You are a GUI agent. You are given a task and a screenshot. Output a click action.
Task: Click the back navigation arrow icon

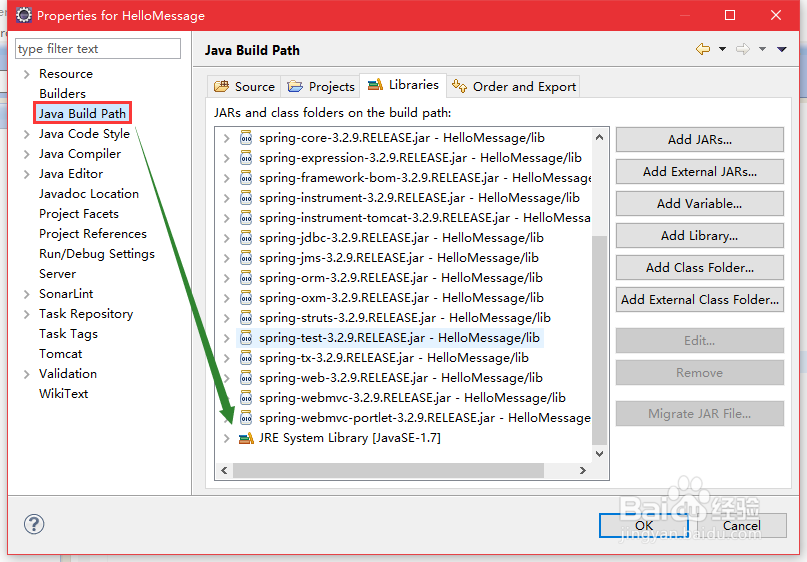point(703,49)
